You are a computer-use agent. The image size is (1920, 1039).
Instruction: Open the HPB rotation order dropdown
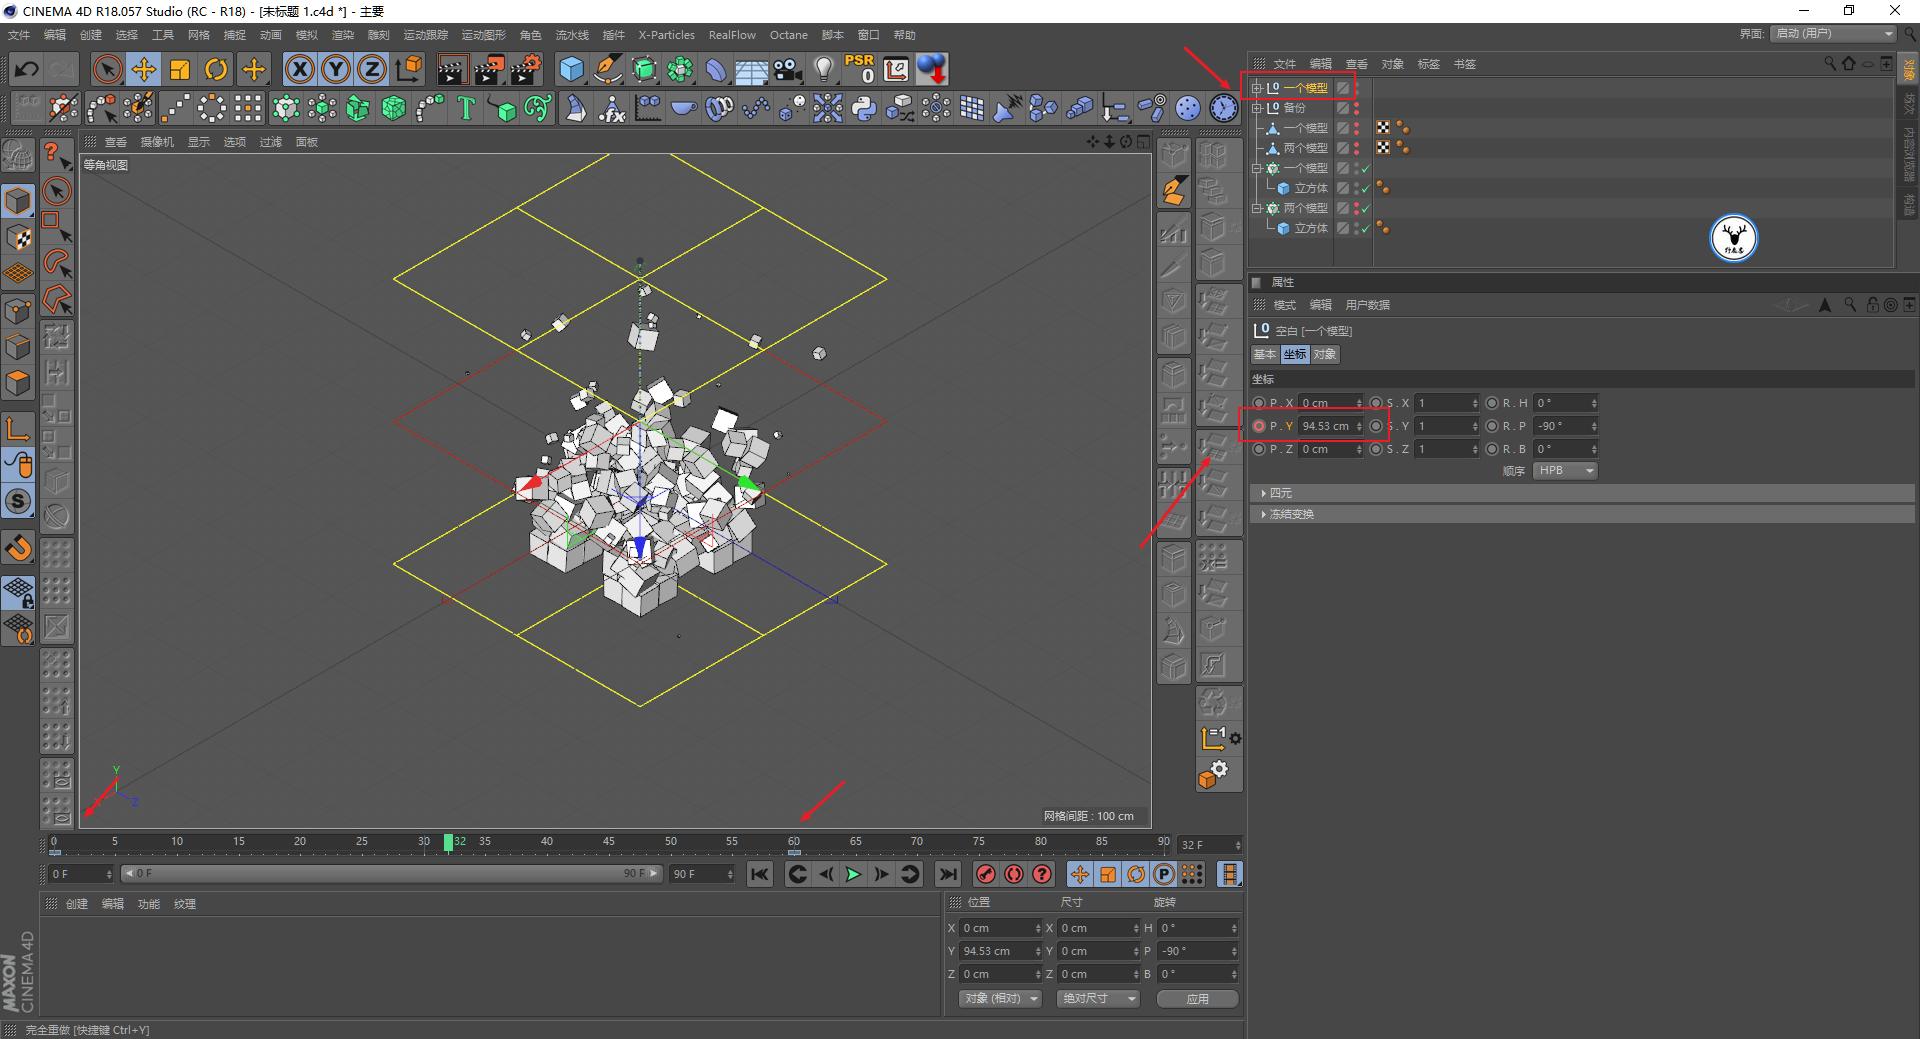1564,470
